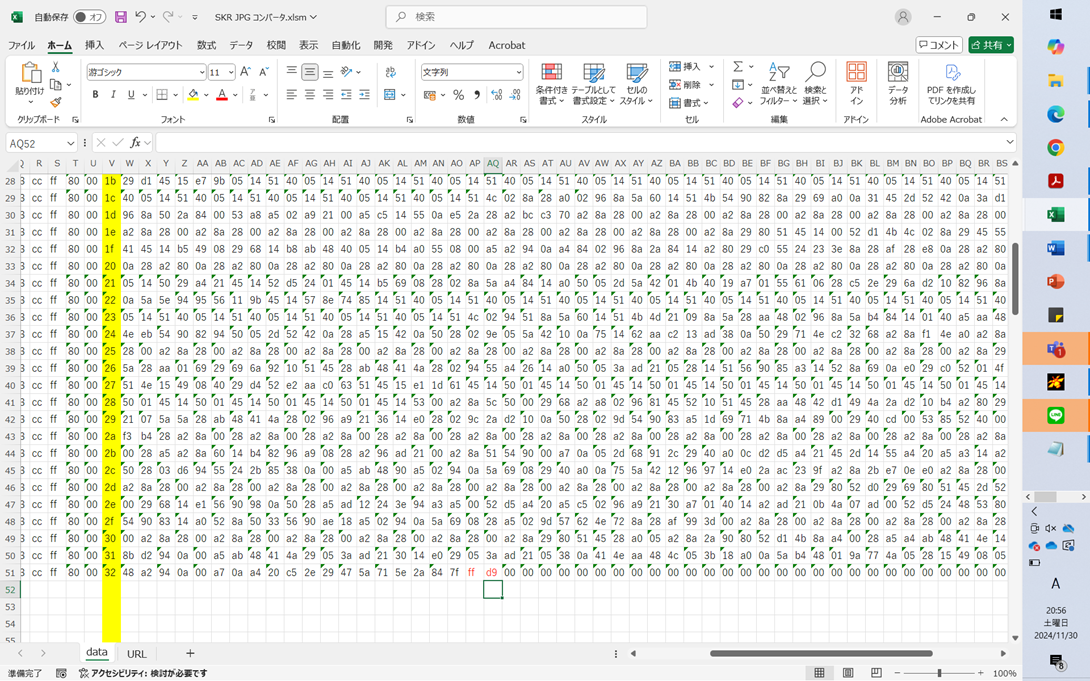Click the Paste clipboard icon
Image resolution: width=1090 pixels, height=681 pixels.
pyautogui.click(x=30, y=73)
